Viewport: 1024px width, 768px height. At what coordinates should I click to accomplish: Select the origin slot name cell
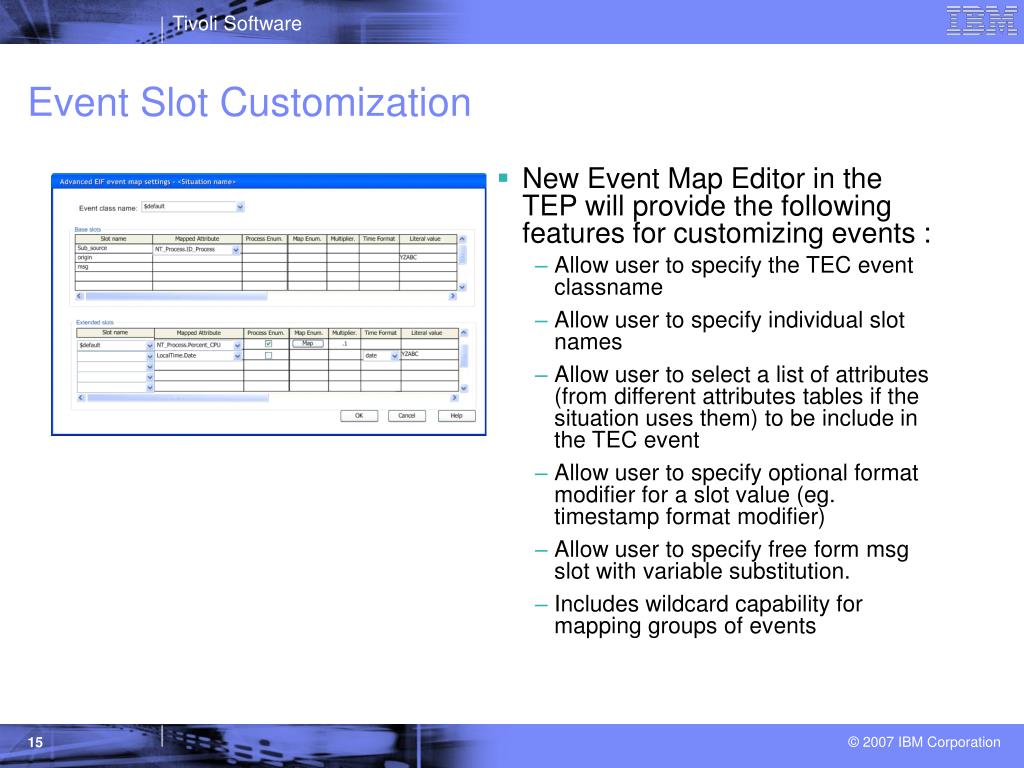pos(114,258)
